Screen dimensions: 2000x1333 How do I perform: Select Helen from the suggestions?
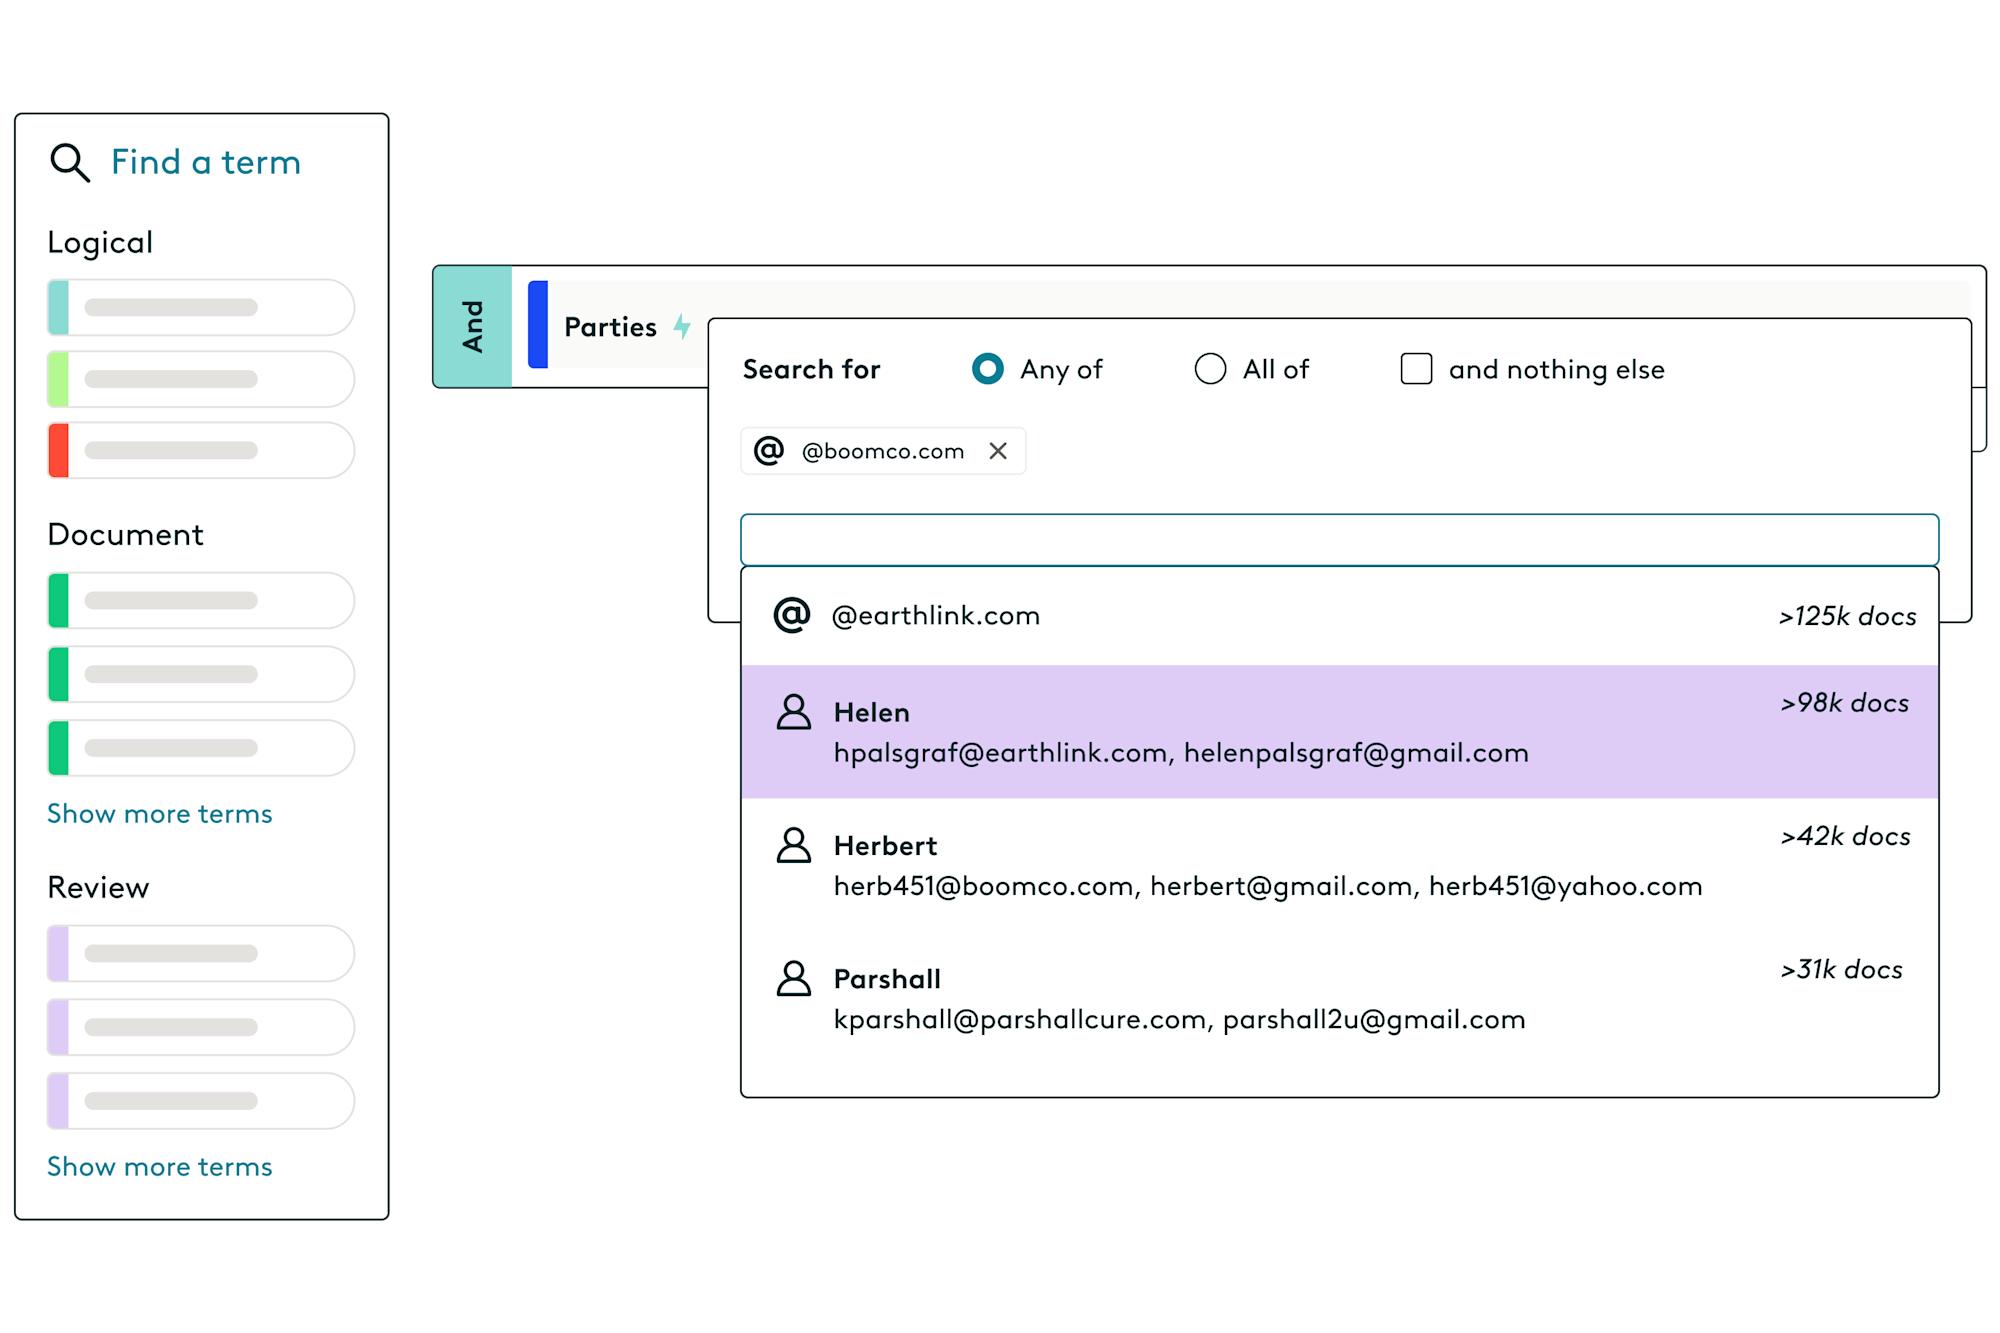(x=1340, y=732)
